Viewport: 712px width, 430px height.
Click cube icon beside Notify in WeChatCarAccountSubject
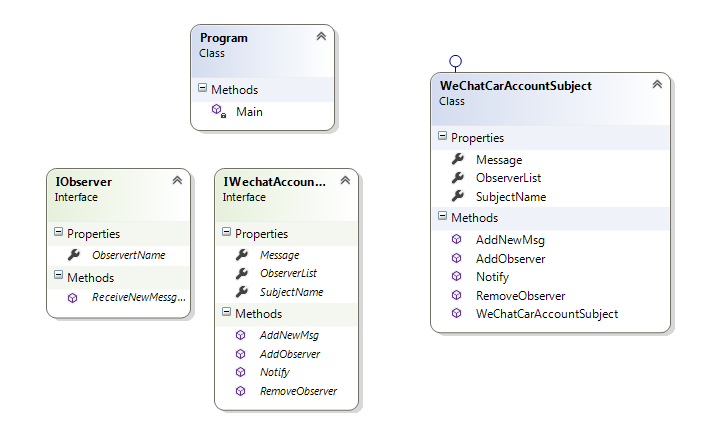[456, 277]
